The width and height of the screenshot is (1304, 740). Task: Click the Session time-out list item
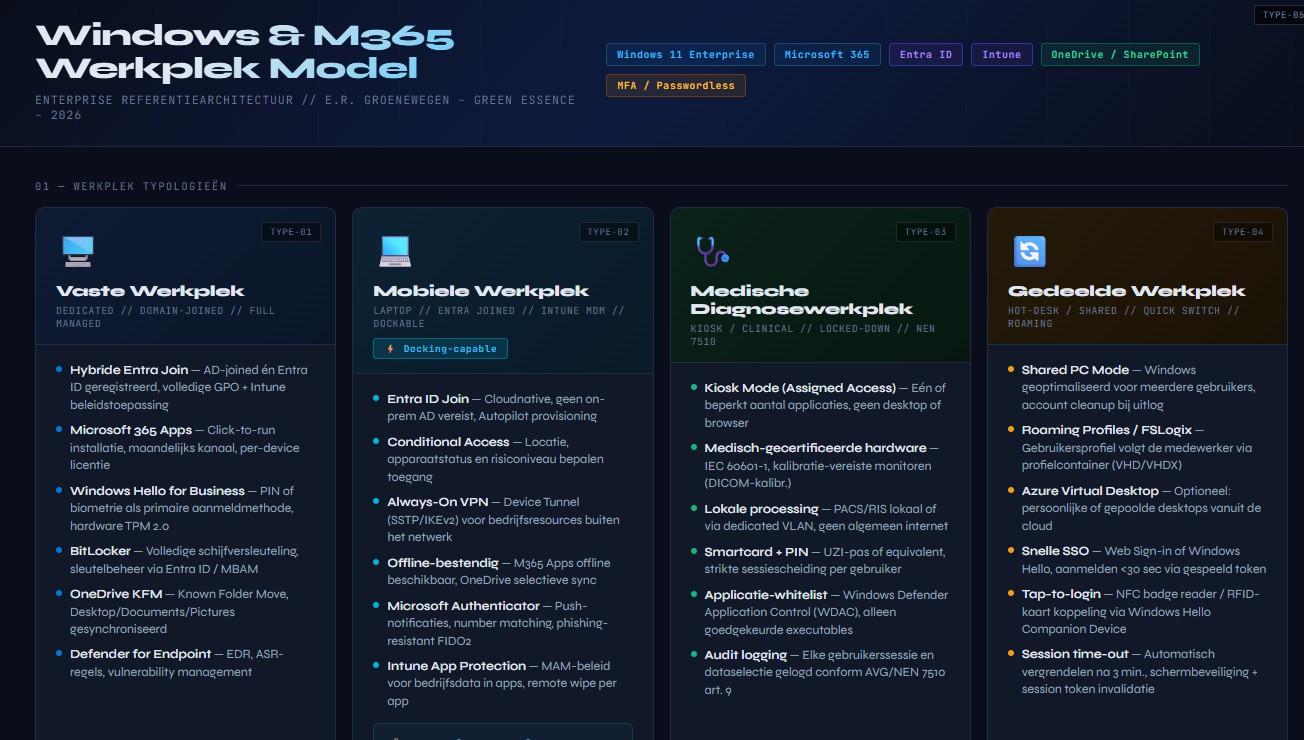coord(1137,671)
